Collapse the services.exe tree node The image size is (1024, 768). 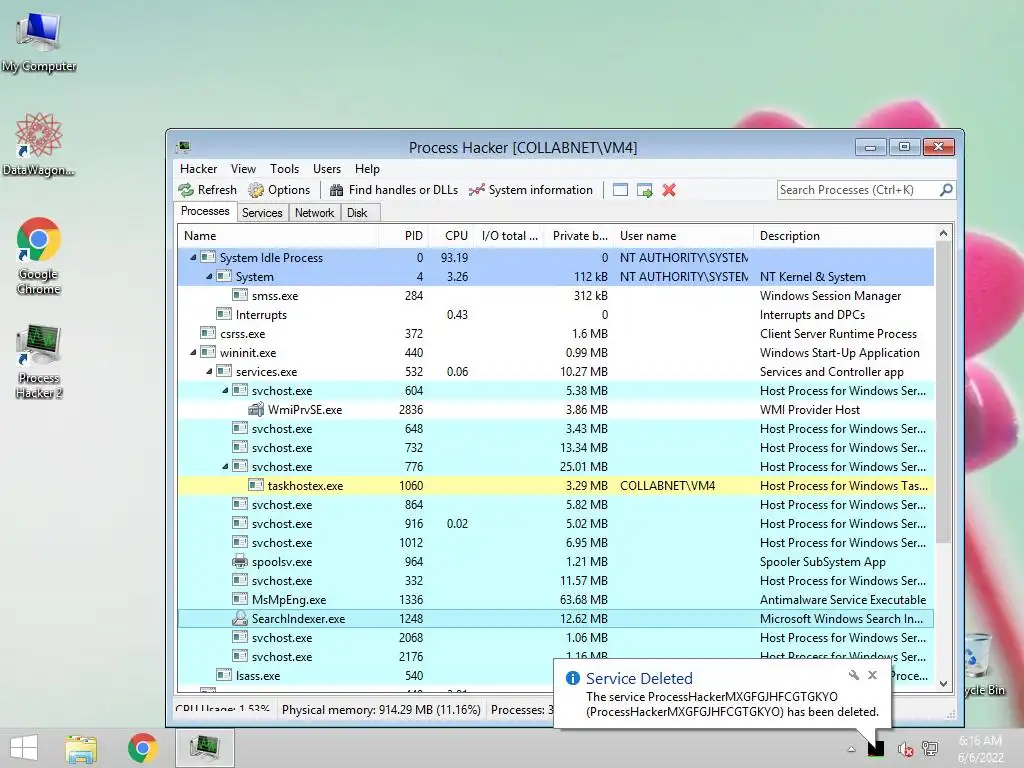click(209, 372)
